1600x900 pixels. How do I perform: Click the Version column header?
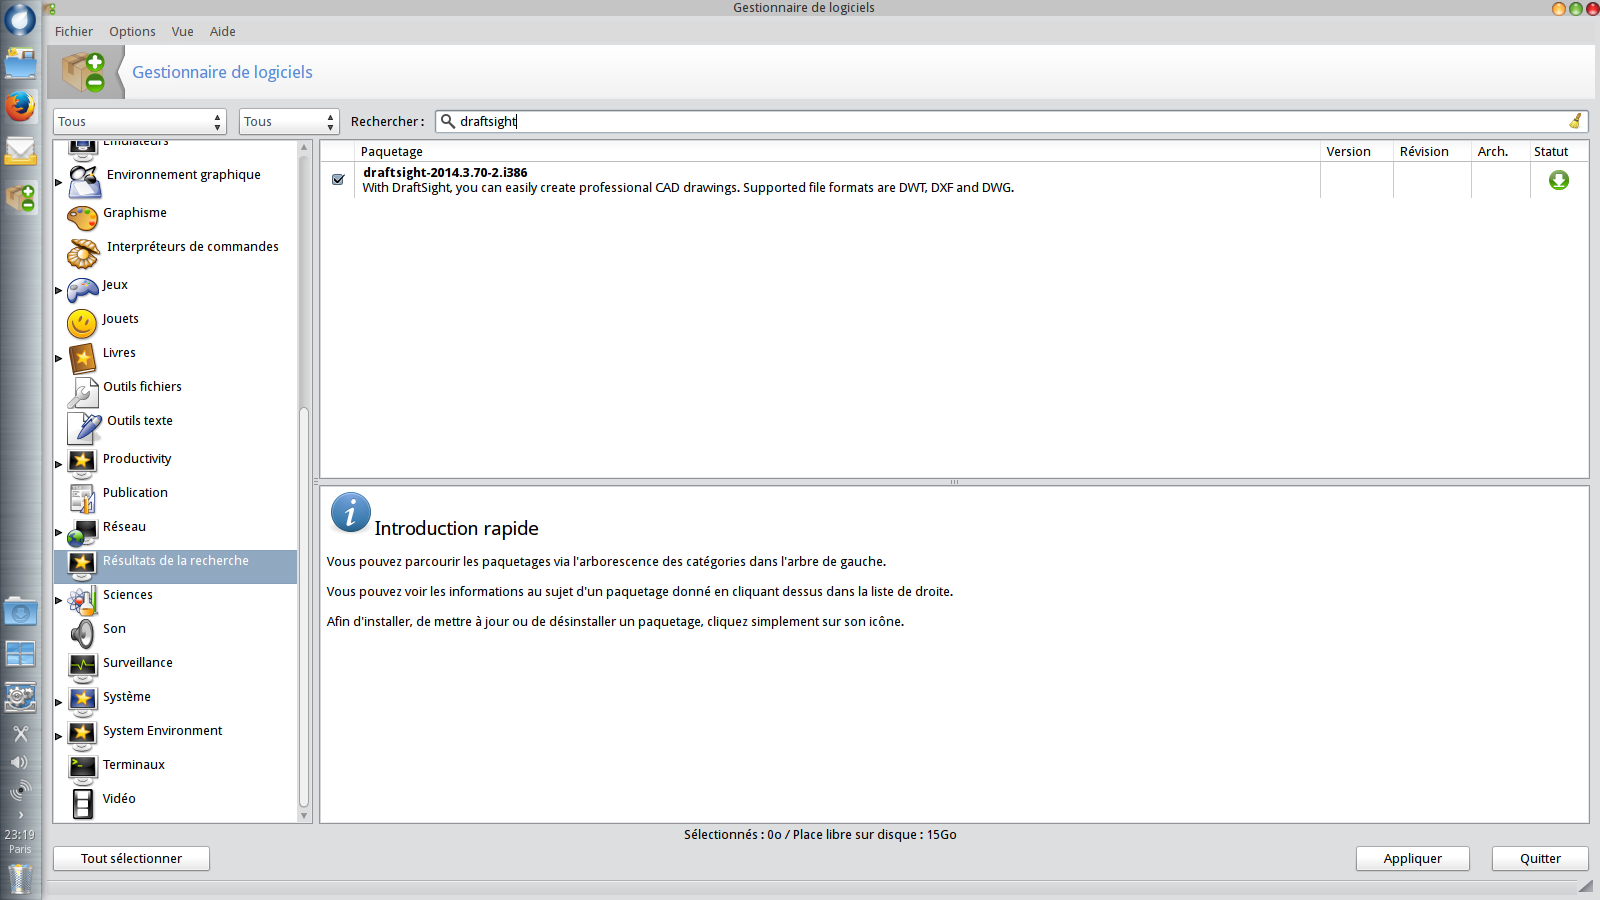click(1357, 151)
